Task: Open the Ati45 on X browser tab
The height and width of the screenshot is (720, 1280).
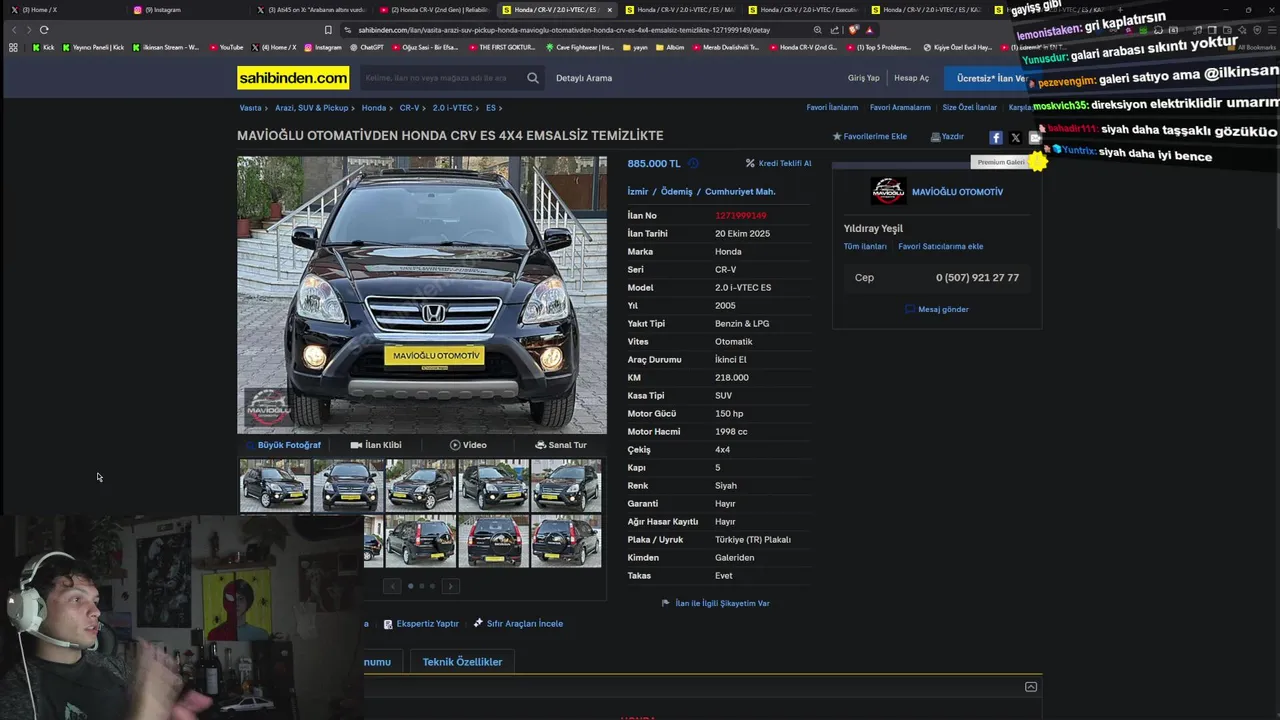Action: tap(311, 10)
